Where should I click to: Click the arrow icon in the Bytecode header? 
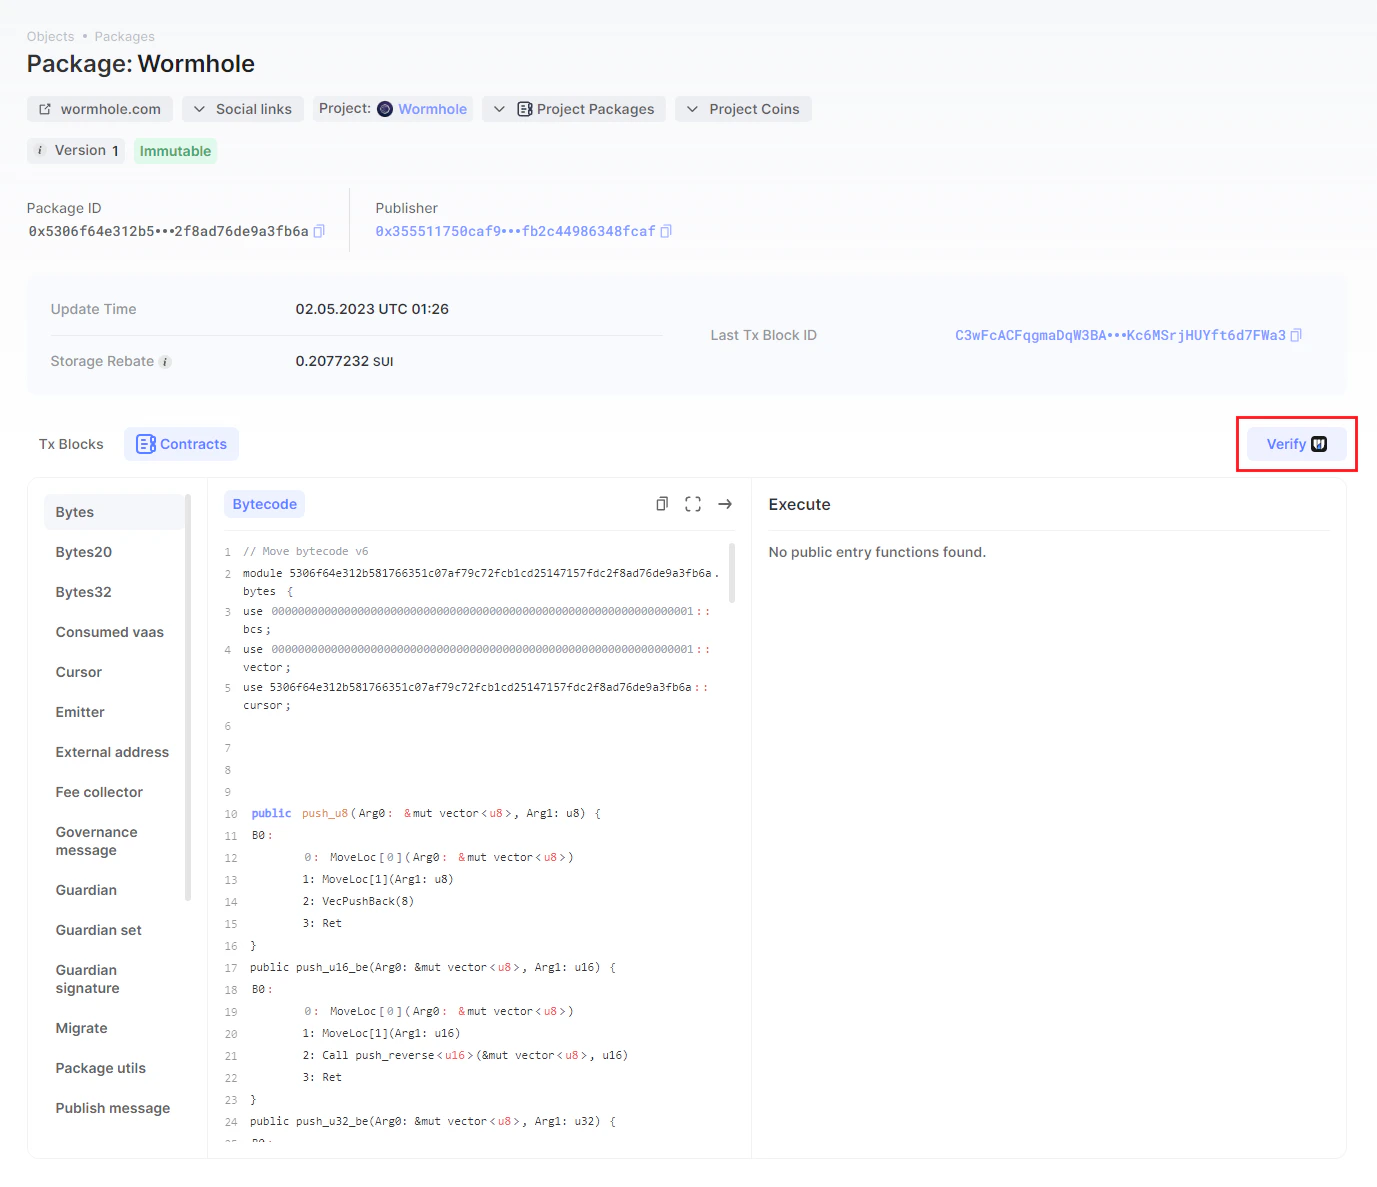pyautogui.click(x=725, y=504)
